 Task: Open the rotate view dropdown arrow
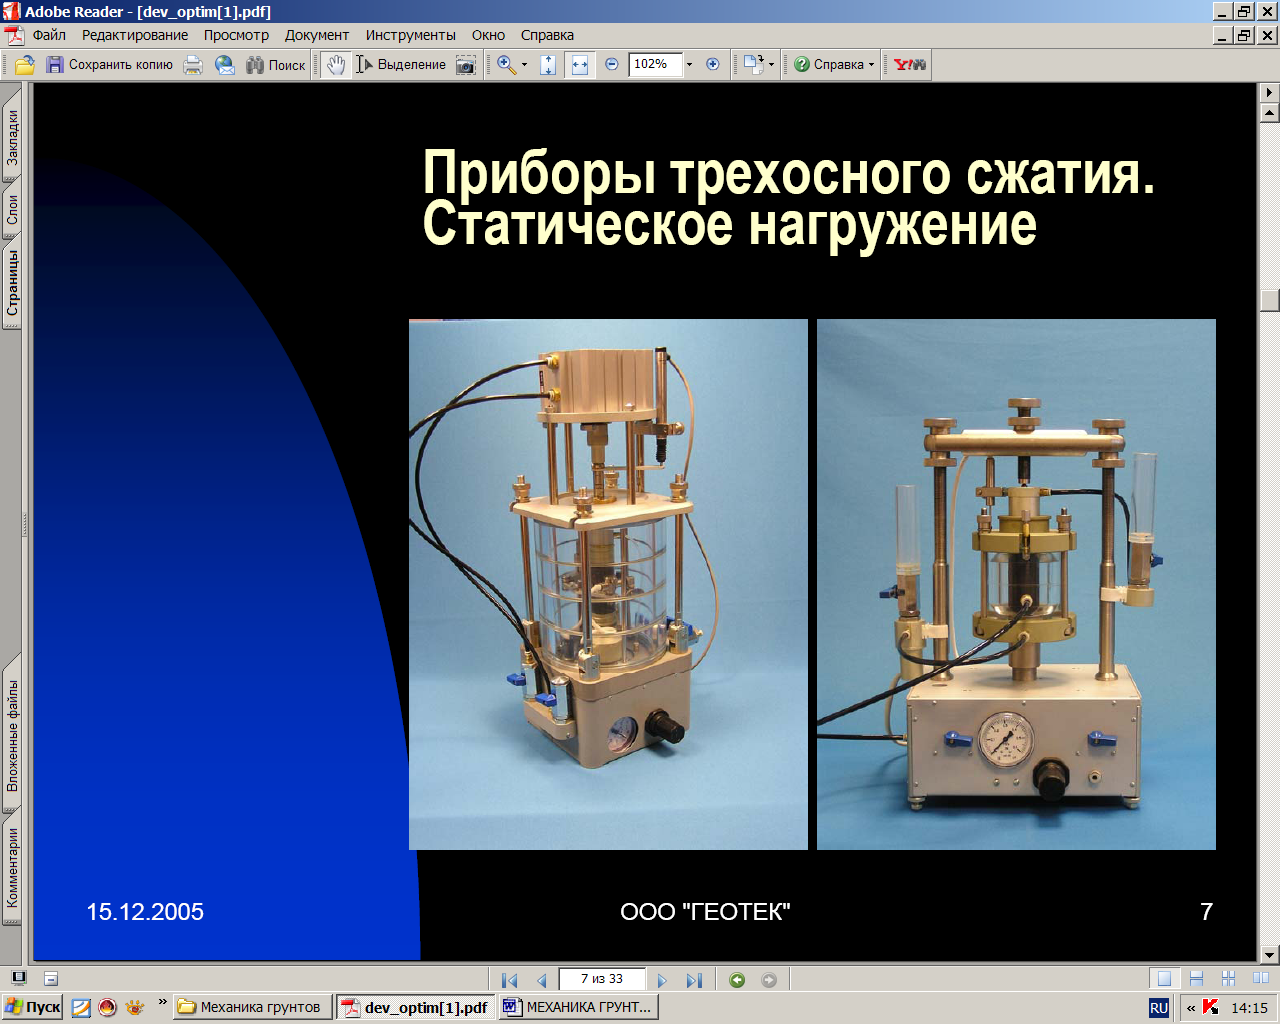(x=771, y=65)
